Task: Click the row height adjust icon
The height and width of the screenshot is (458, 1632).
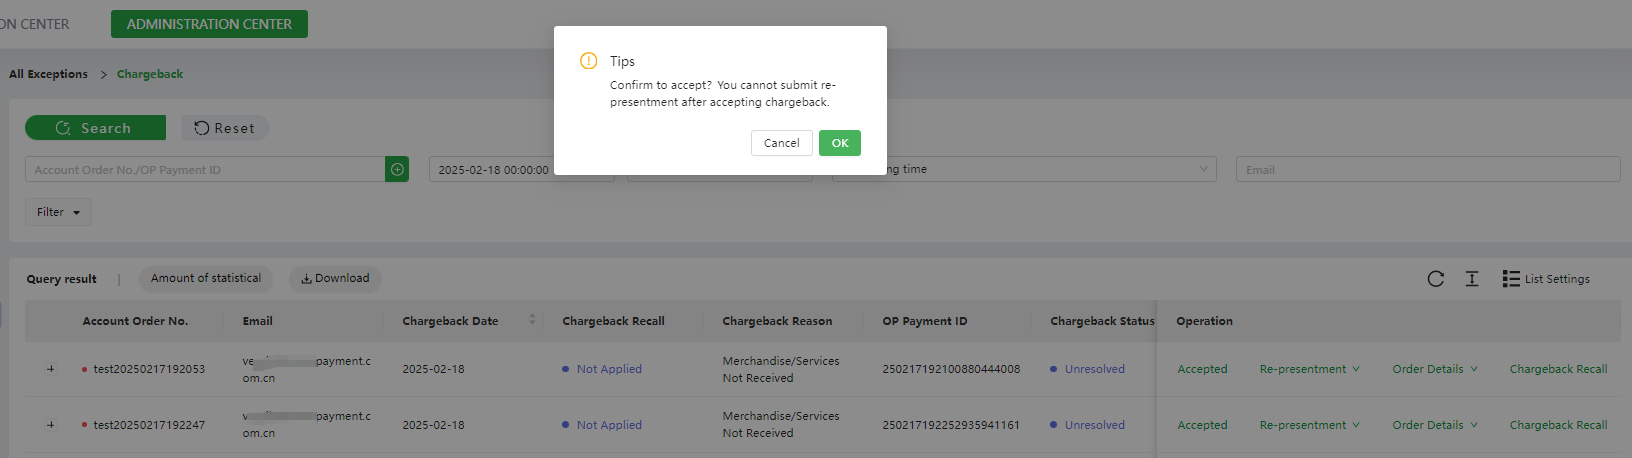Action: [x=1472, y=279]
